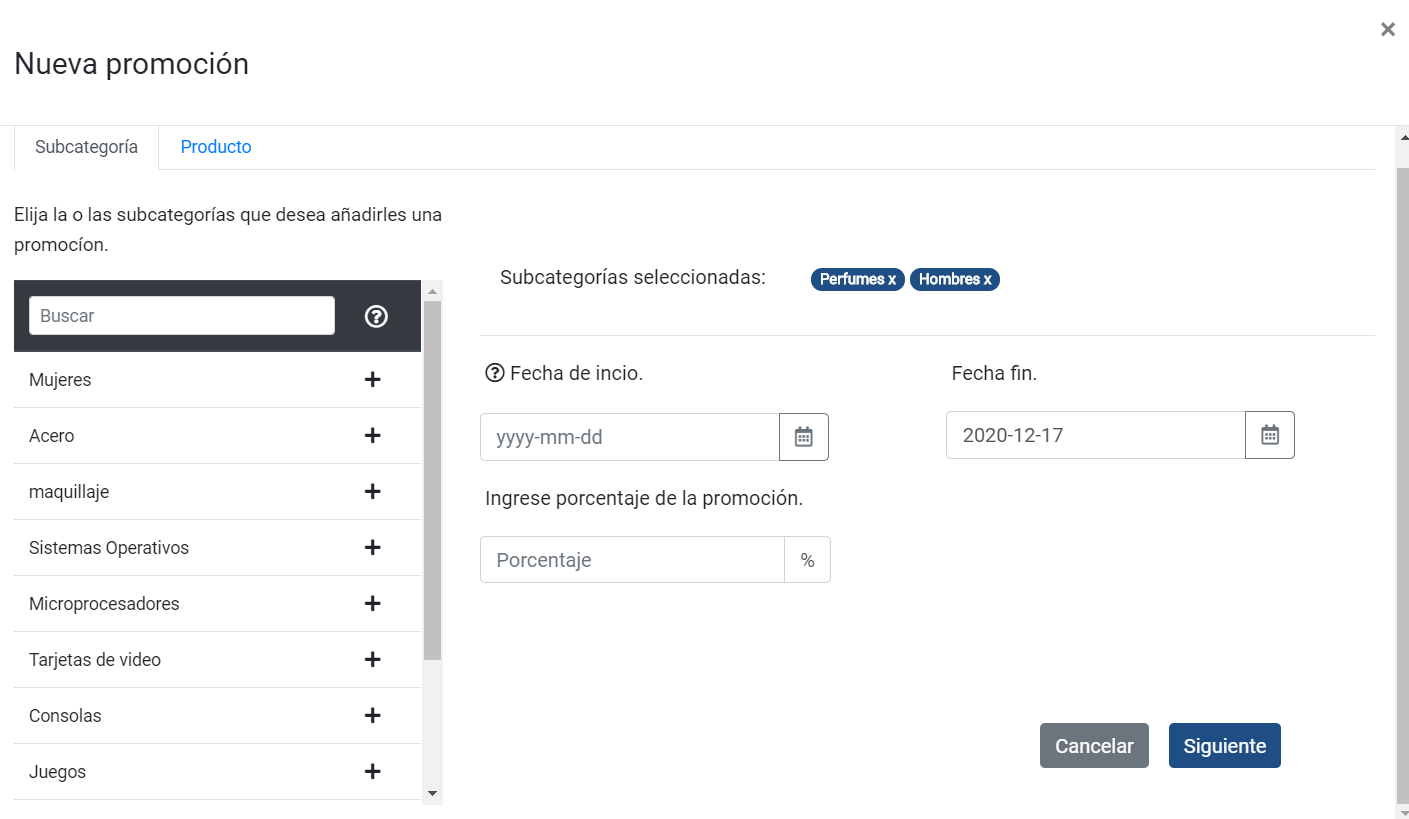Click the Mujeres list row text

tap(60, 380)
